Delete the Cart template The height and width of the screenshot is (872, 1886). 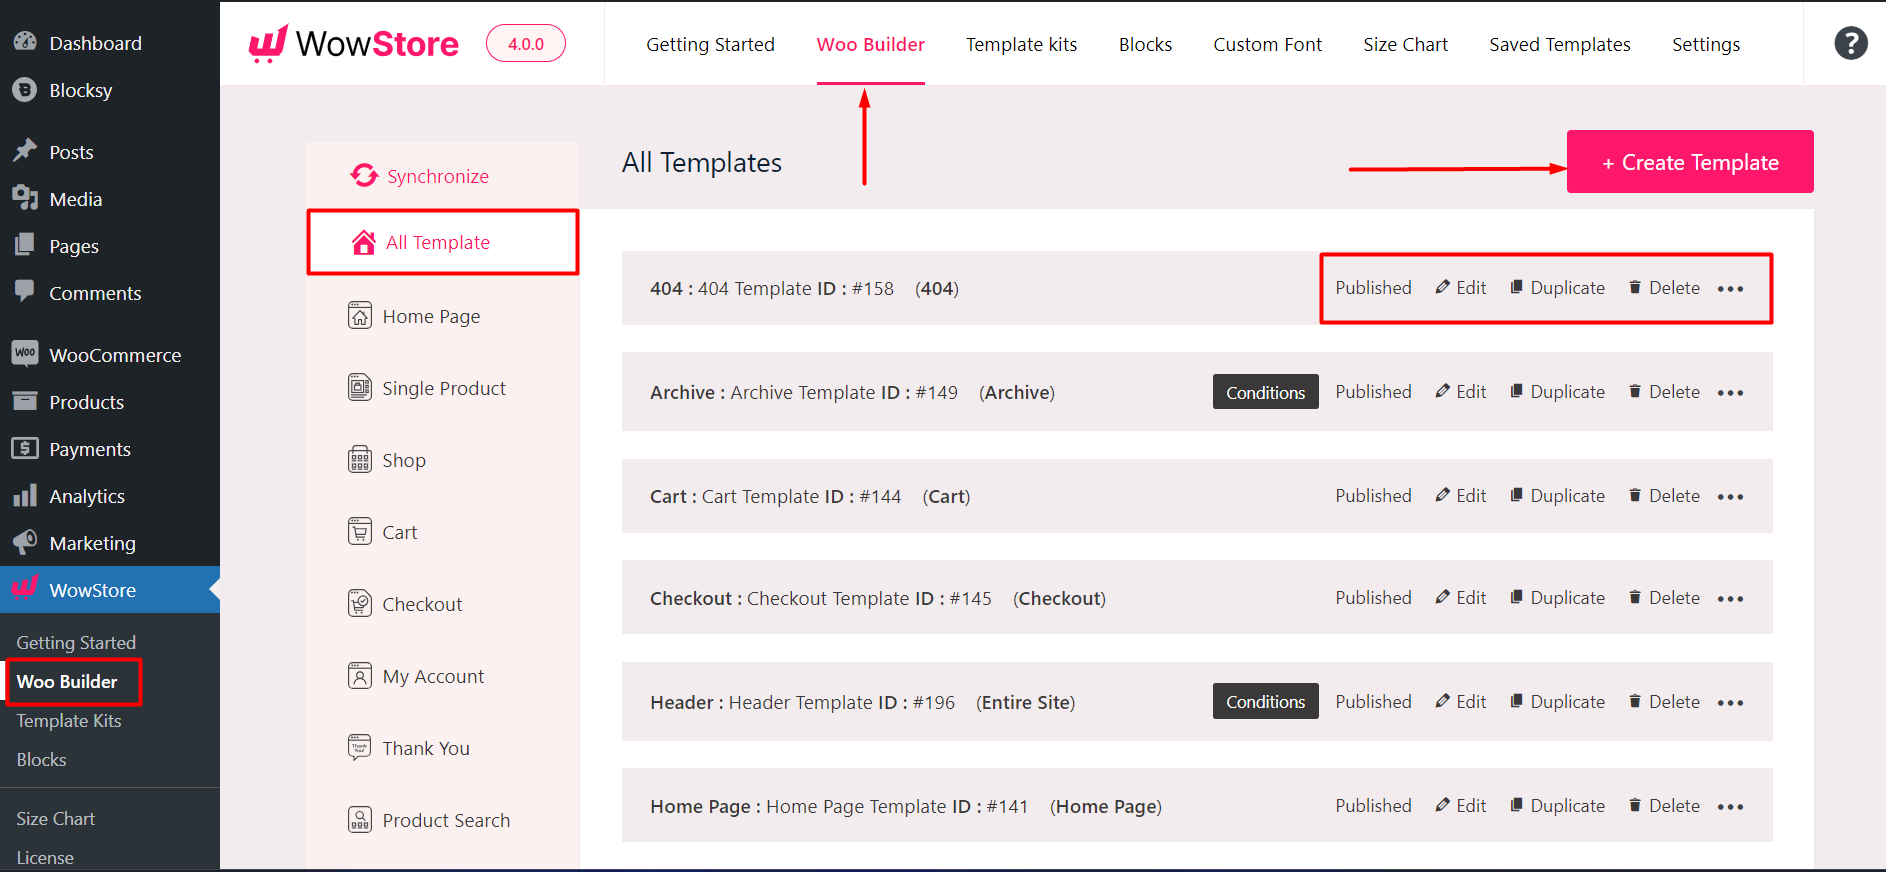click(x=1664, y=496)
